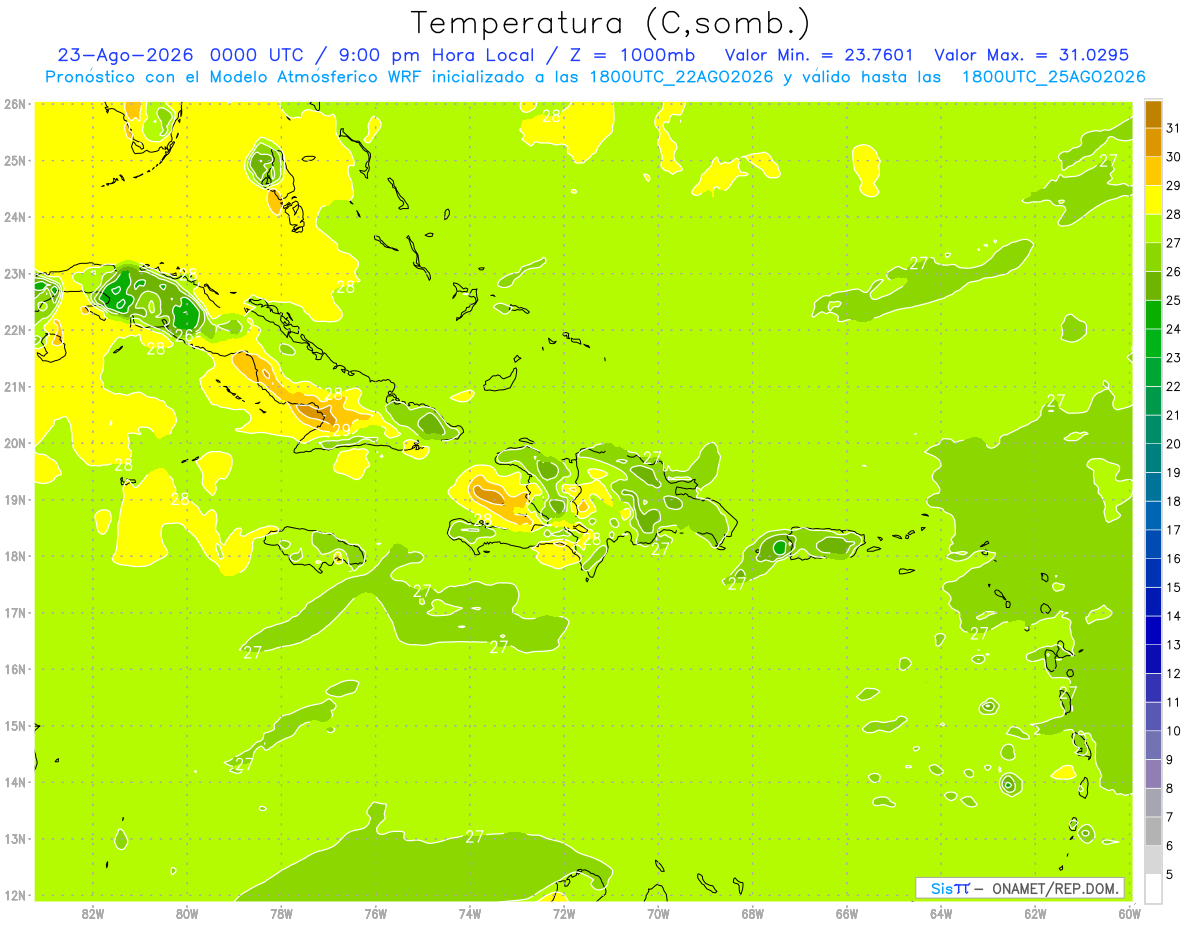Click the 78W longitude axis label

click(x=281, y=912)
